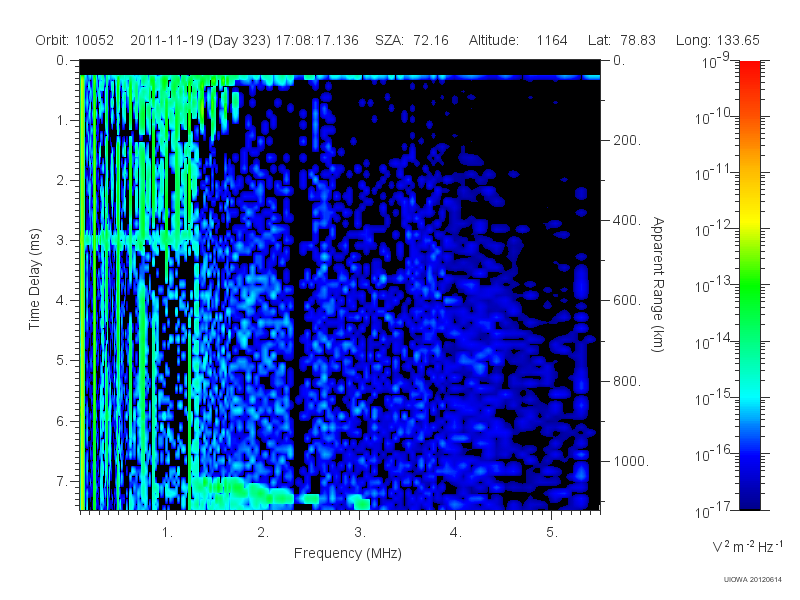Click the 10^-12 color scale label
The height and width of the screenshot is (600, 800).
pyautogui.click(x=713, y=229)
